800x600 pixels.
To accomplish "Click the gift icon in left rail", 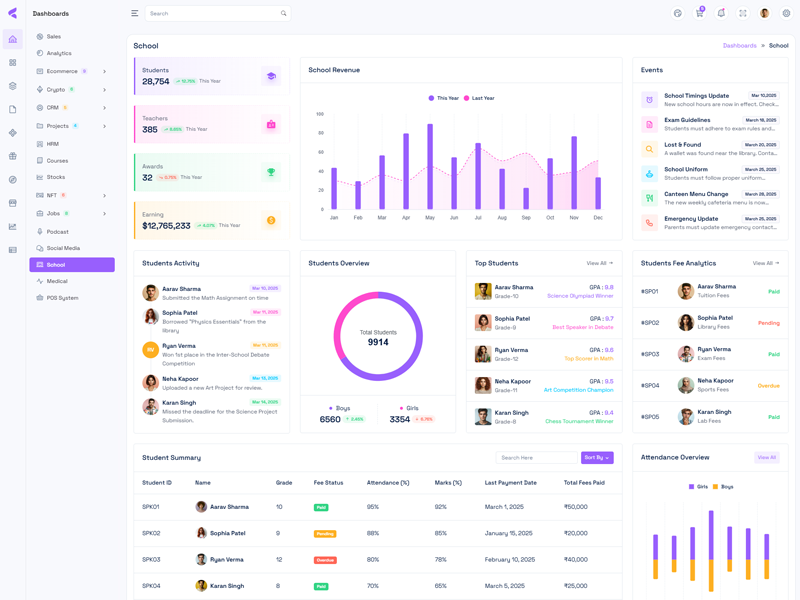I will 13,156.
